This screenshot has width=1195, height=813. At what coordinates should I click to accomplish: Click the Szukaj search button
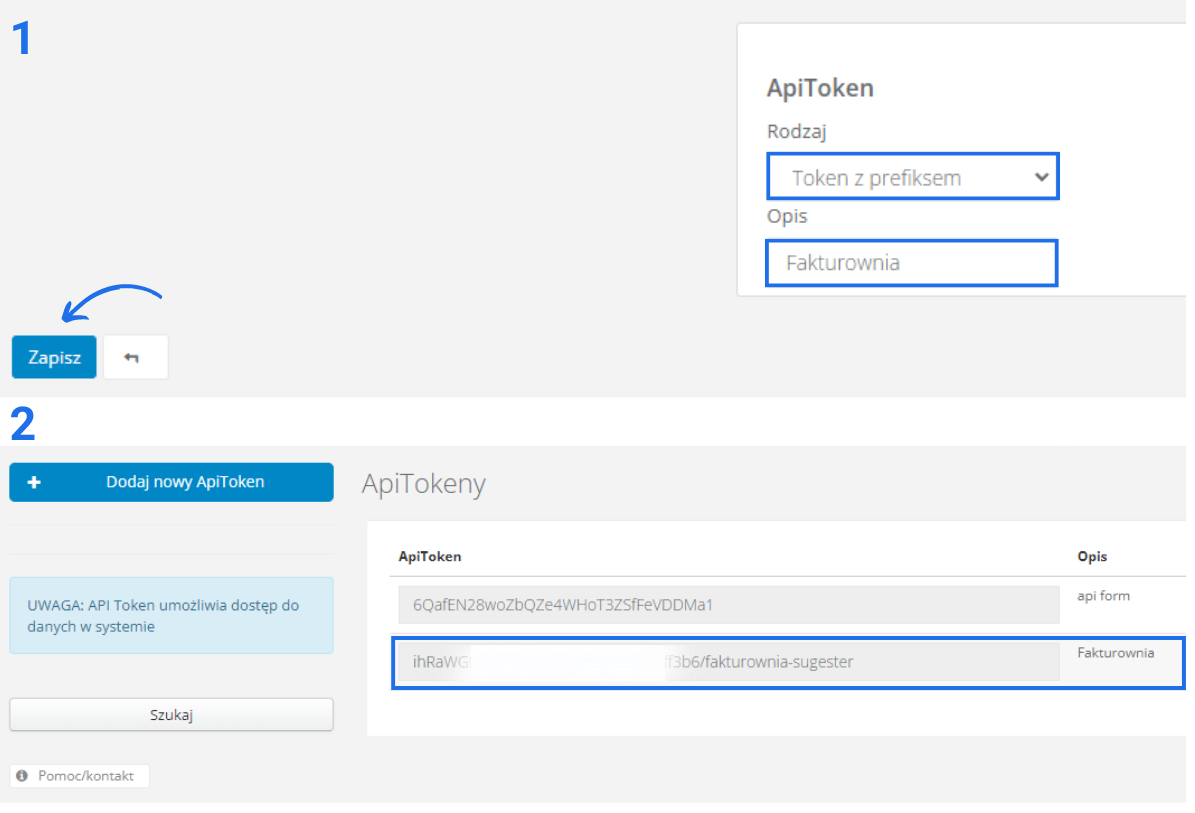(x=171, y=714)
